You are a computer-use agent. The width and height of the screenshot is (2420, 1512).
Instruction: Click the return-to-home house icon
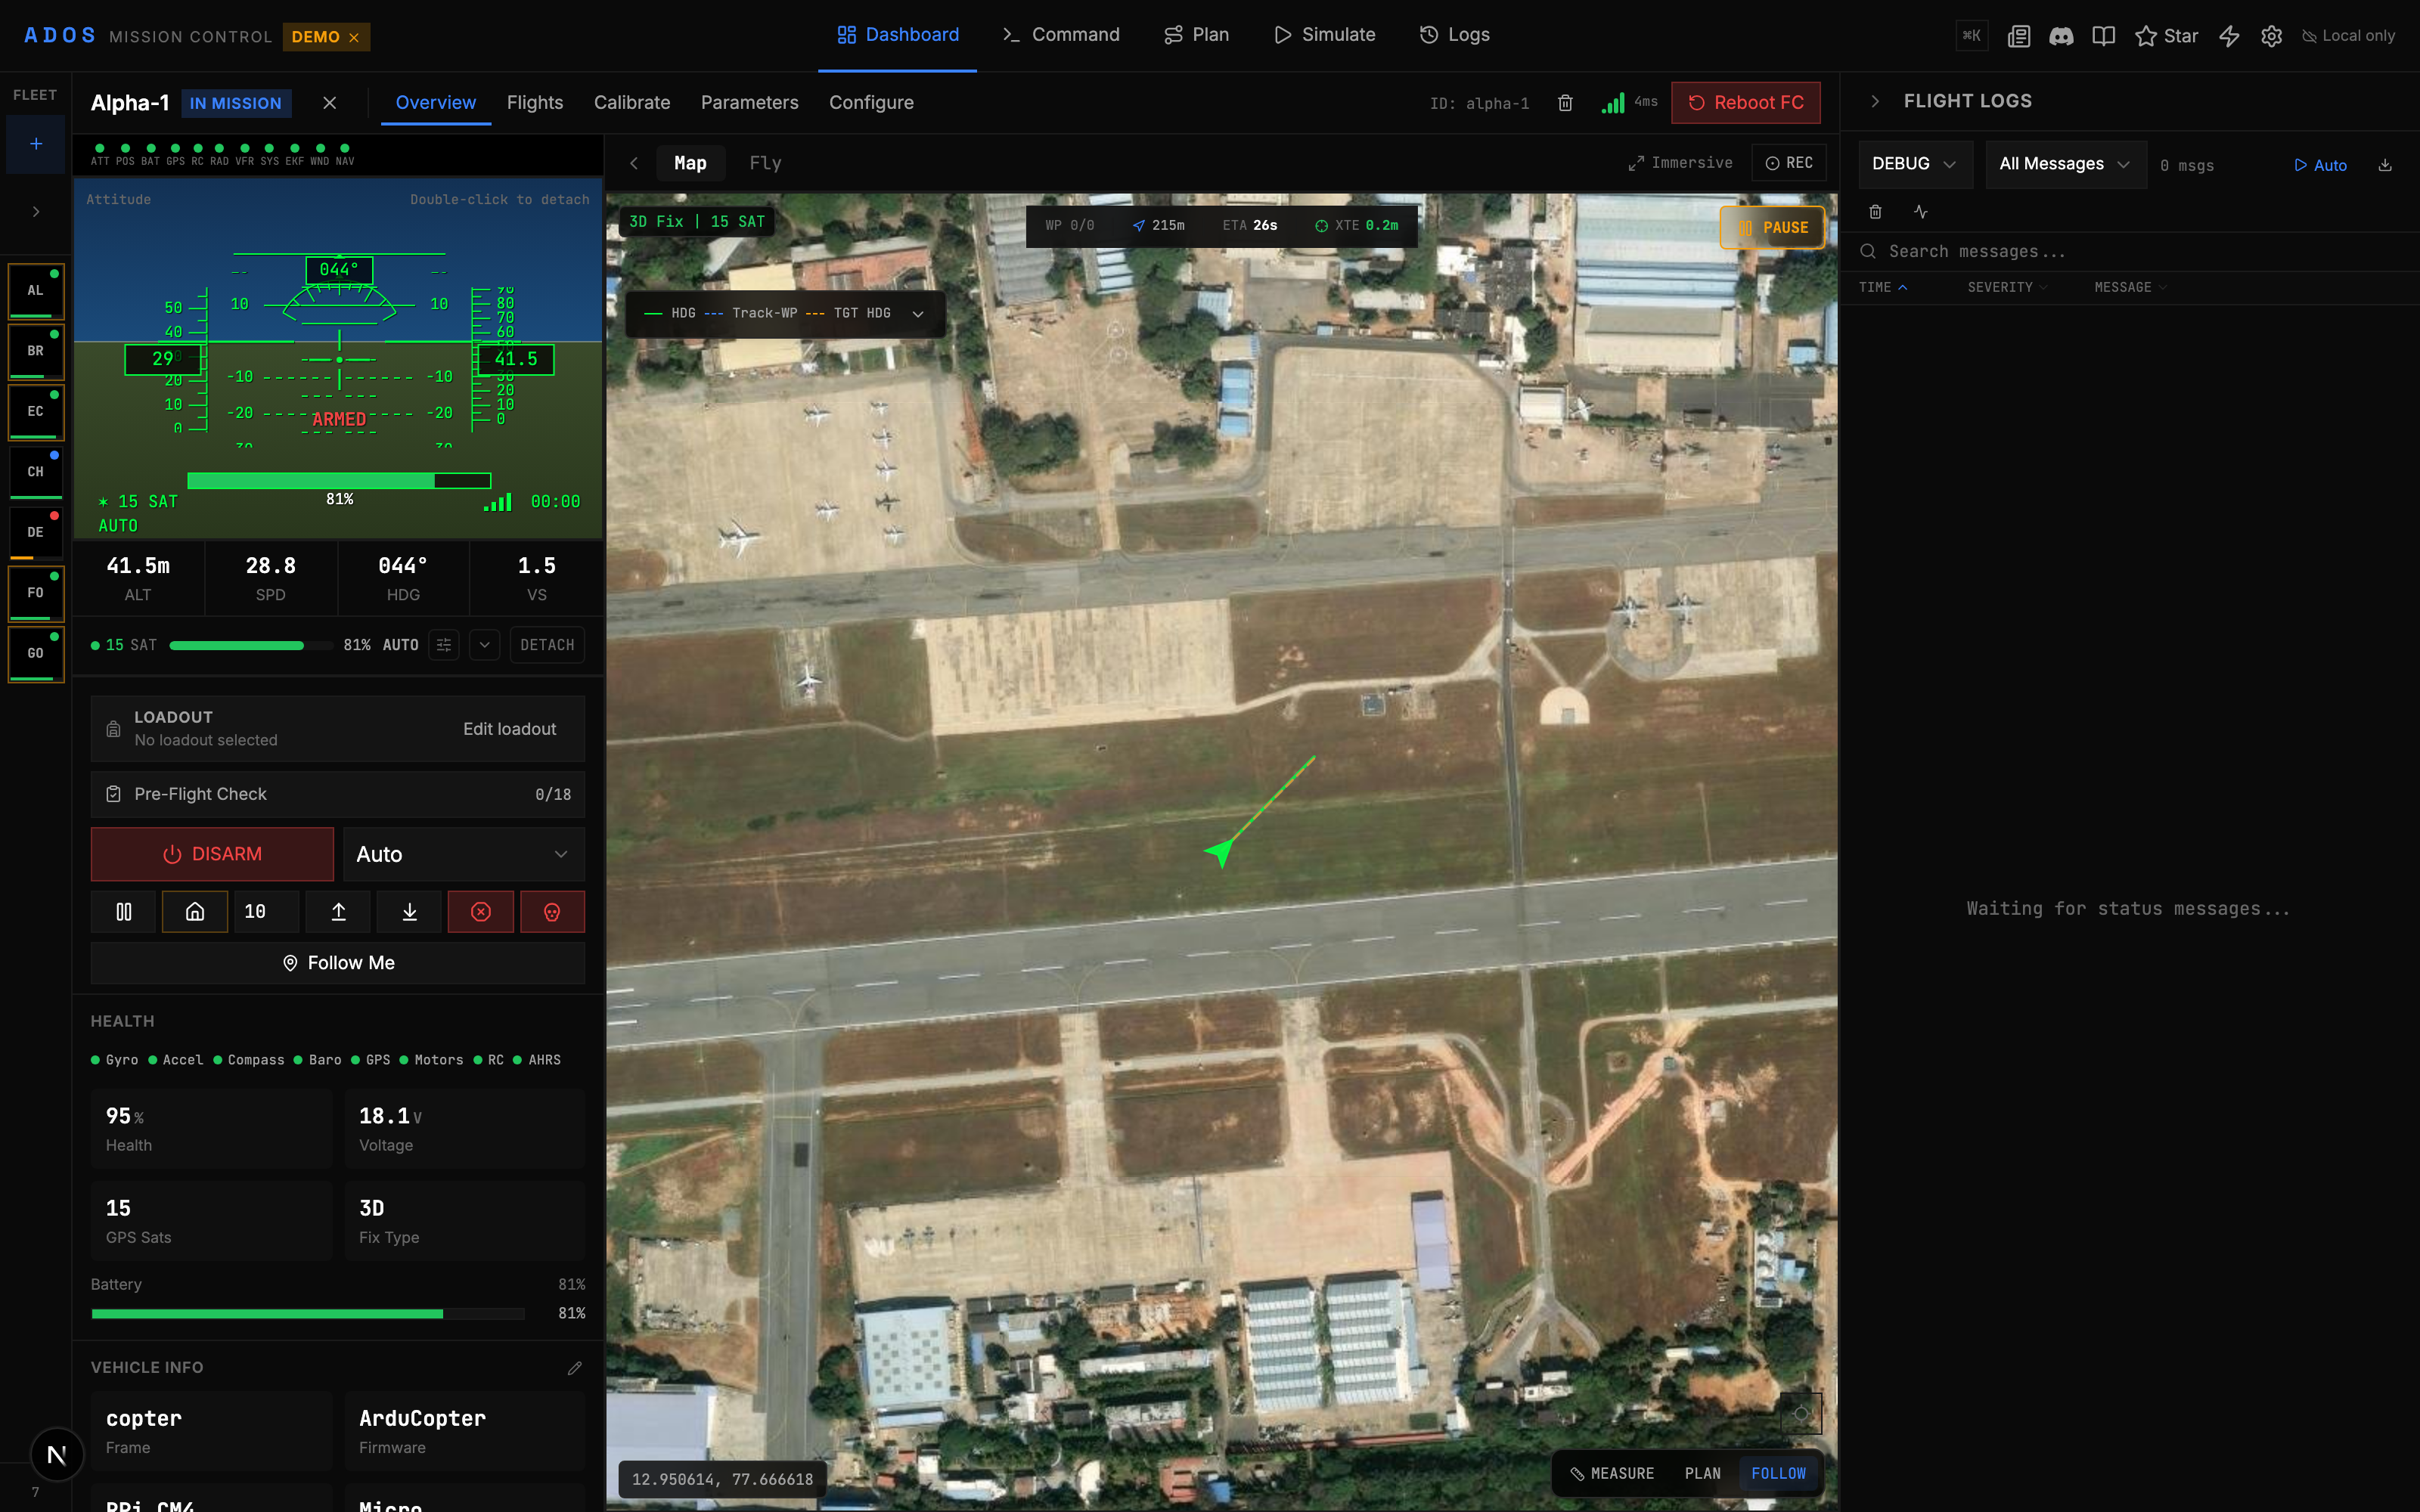pyautogui.click(x=195, y=911)
